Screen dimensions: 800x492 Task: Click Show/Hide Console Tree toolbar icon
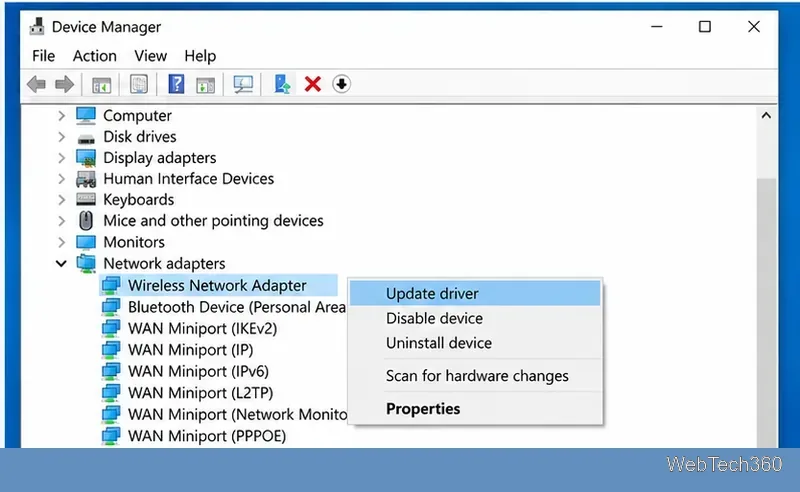pos(101,84)
